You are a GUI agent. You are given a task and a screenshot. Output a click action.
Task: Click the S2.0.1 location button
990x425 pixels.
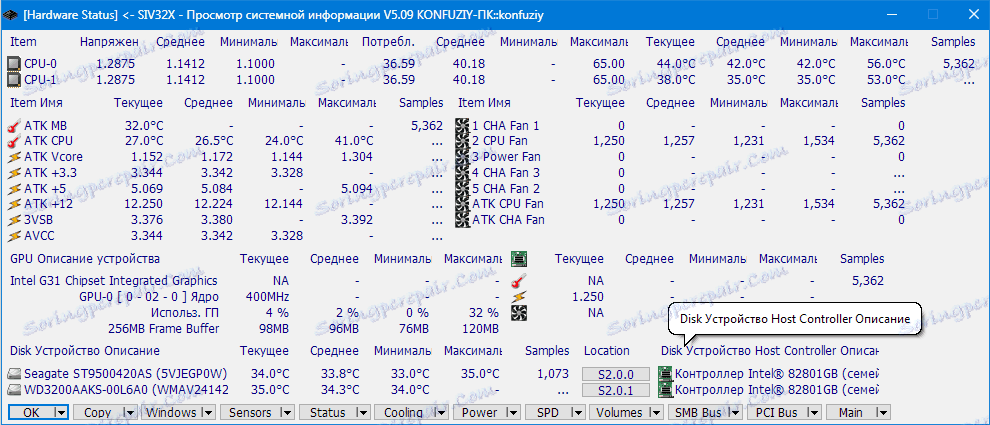(x=616, y=390)
